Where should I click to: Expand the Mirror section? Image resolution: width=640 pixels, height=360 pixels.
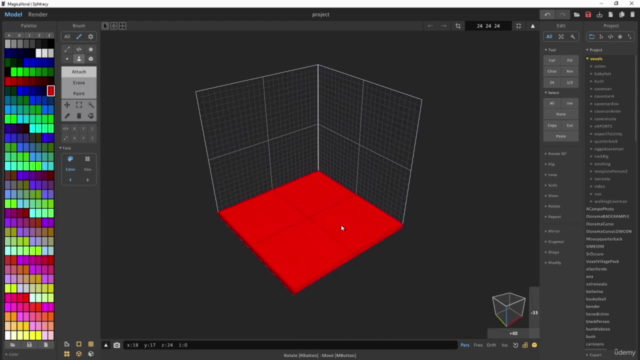(552, 231)
